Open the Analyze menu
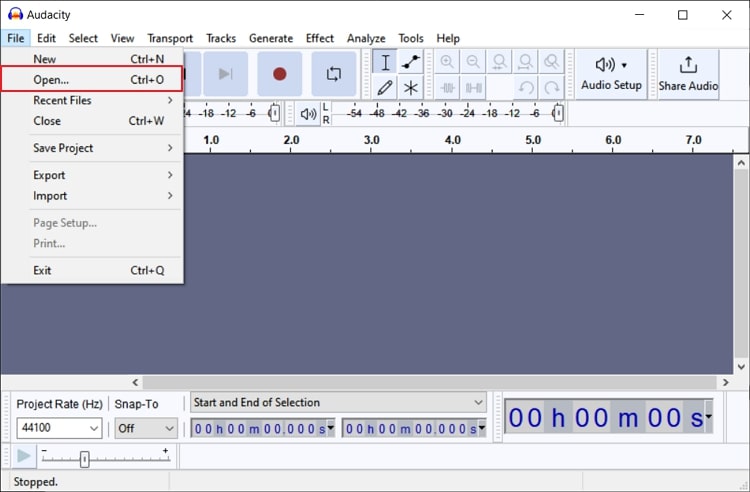This screenshot has width=750, height=492. point(366,38)
